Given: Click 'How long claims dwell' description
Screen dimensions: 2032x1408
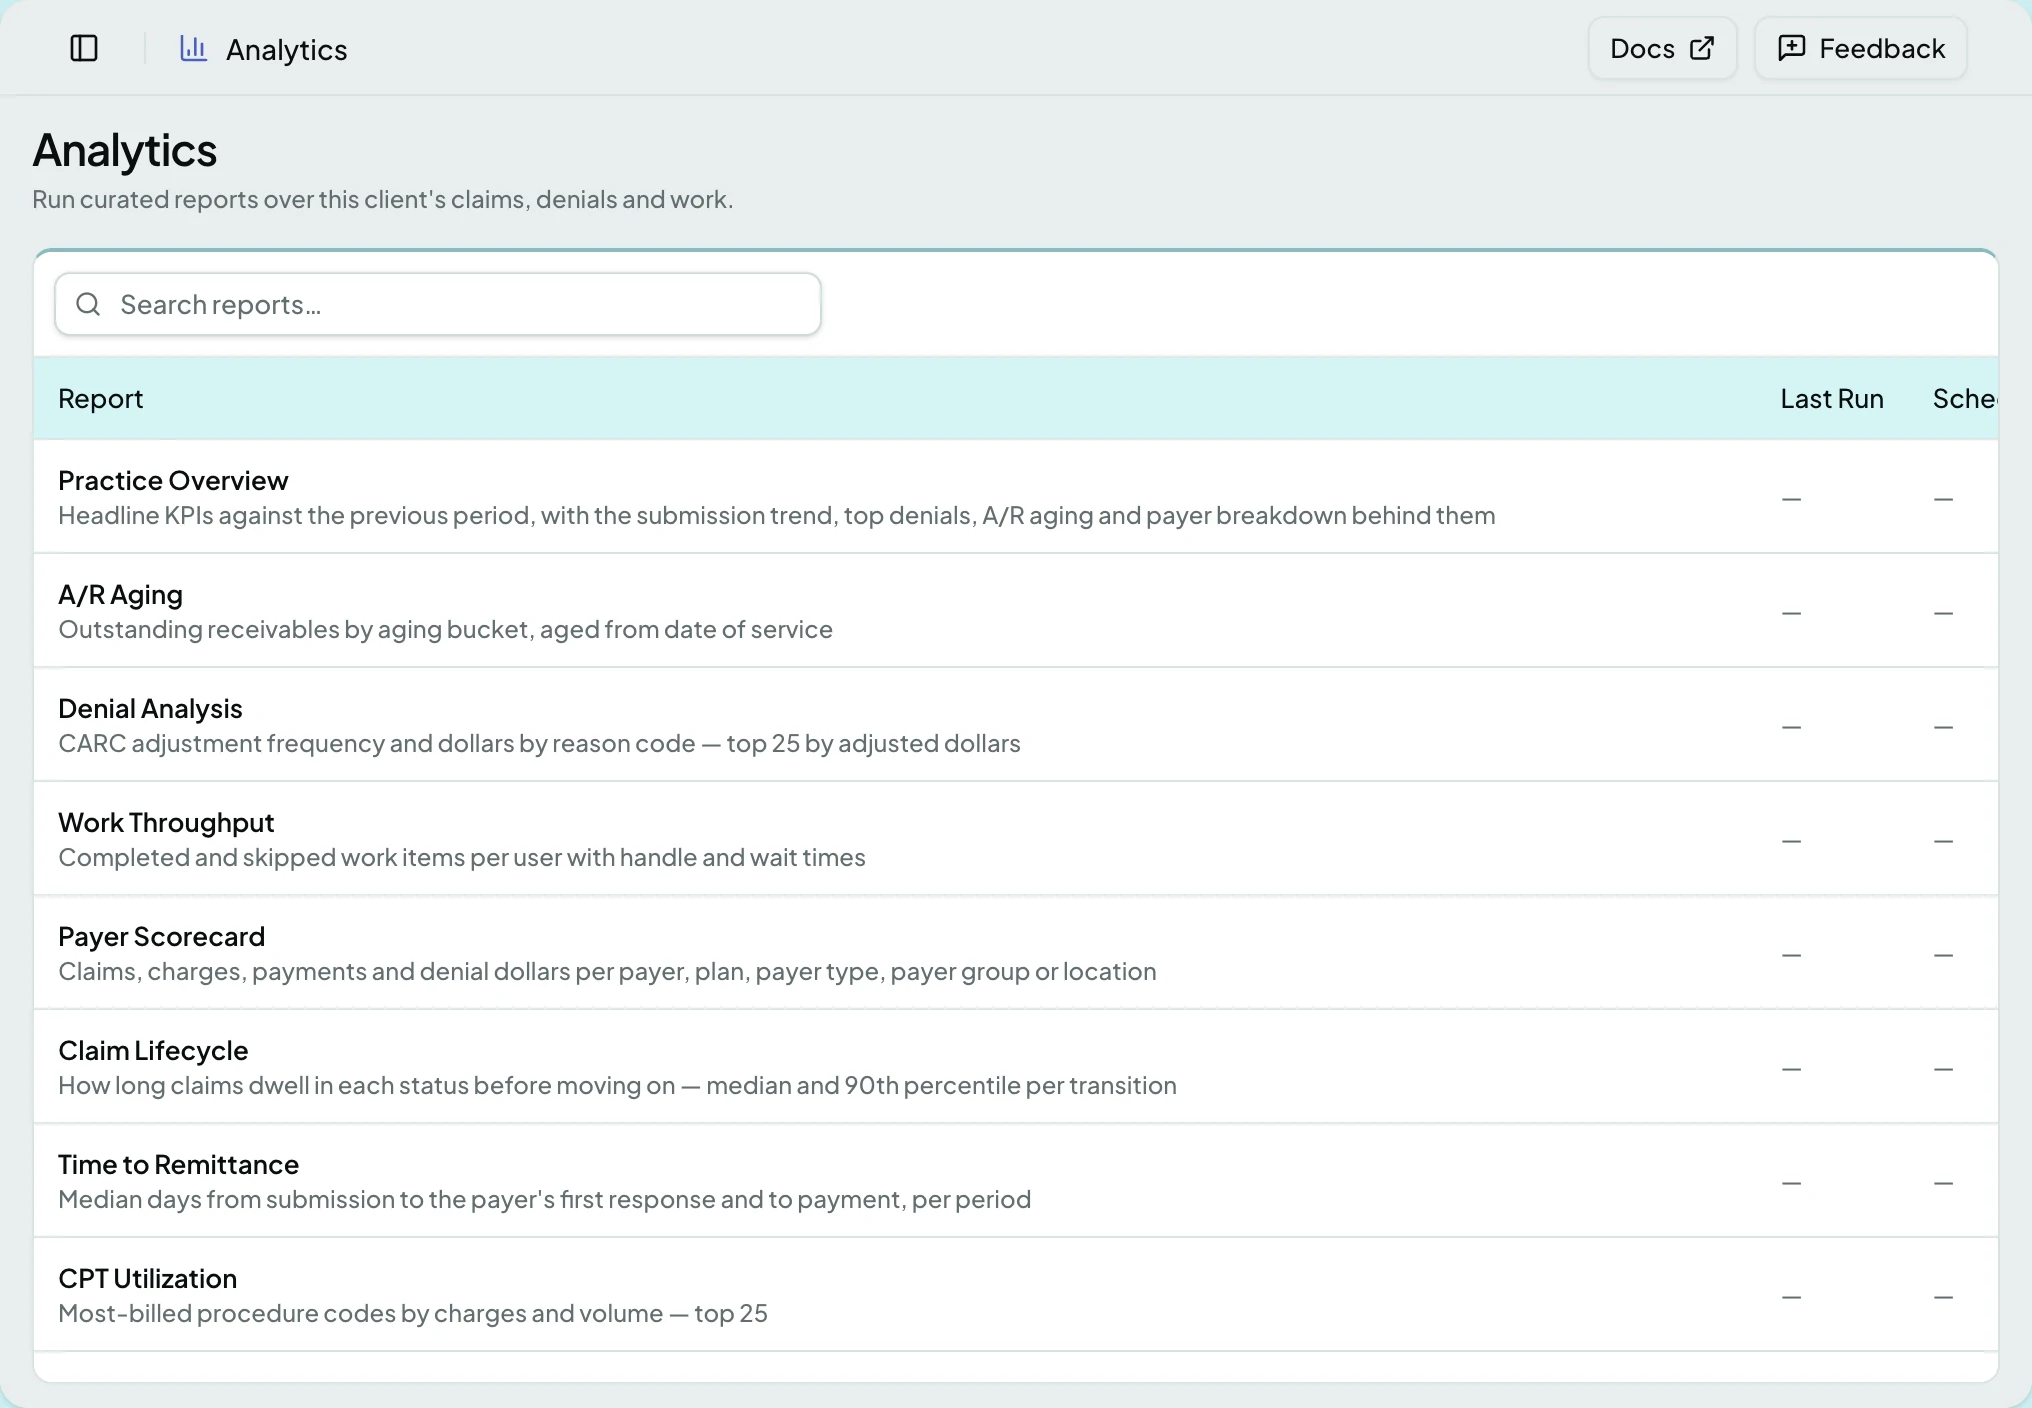Looking at the screenshot, I should 617,1085.
